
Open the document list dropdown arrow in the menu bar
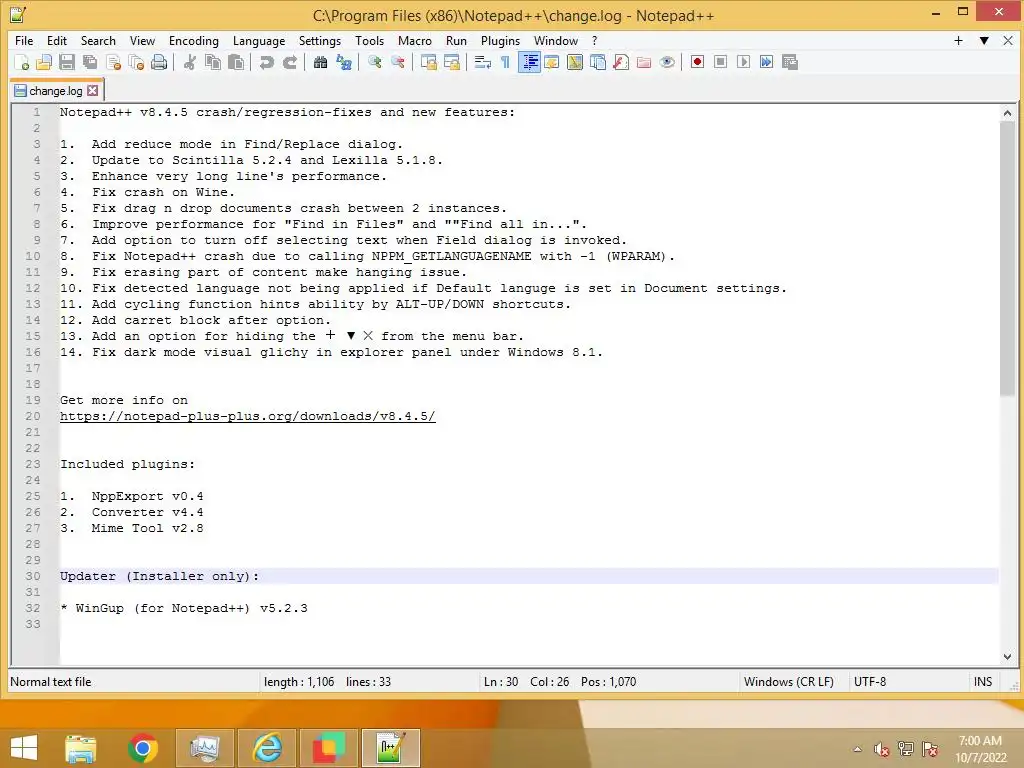(x=984, y=40)
